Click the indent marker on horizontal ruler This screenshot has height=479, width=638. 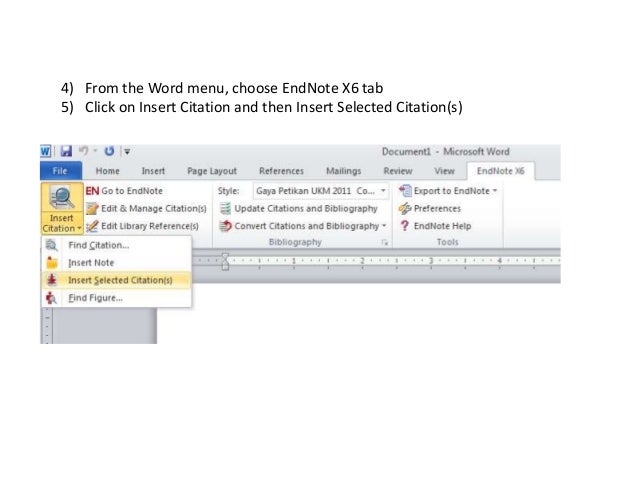pyautogui.click(x=225, y=261)
